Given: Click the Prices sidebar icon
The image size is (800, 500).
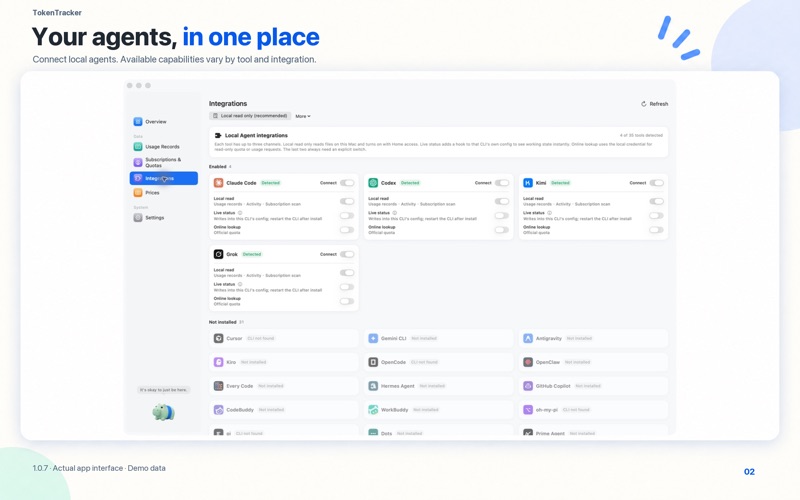Looking at the screenshot, I should [x=138, y=192].
